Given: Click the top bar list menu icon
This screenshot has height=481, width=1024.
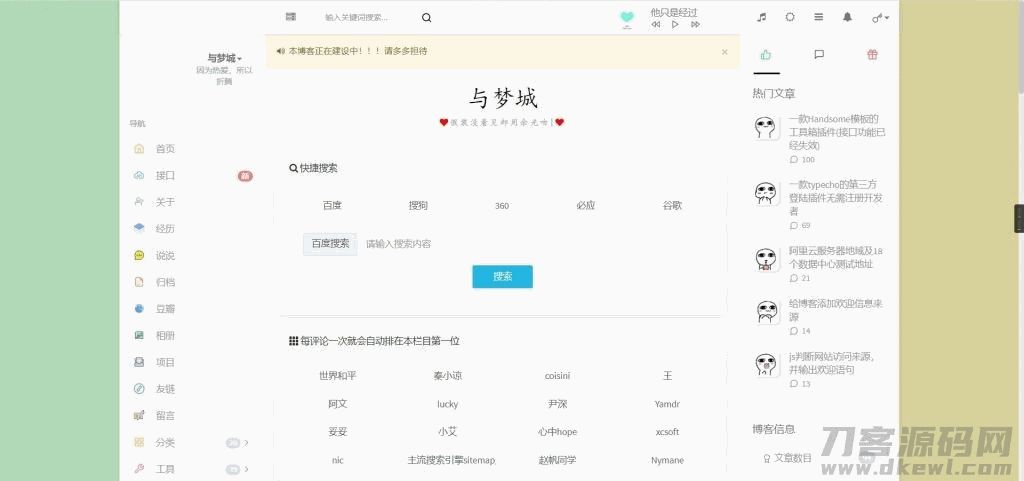Looking at the screenshot, I should 819,17.
